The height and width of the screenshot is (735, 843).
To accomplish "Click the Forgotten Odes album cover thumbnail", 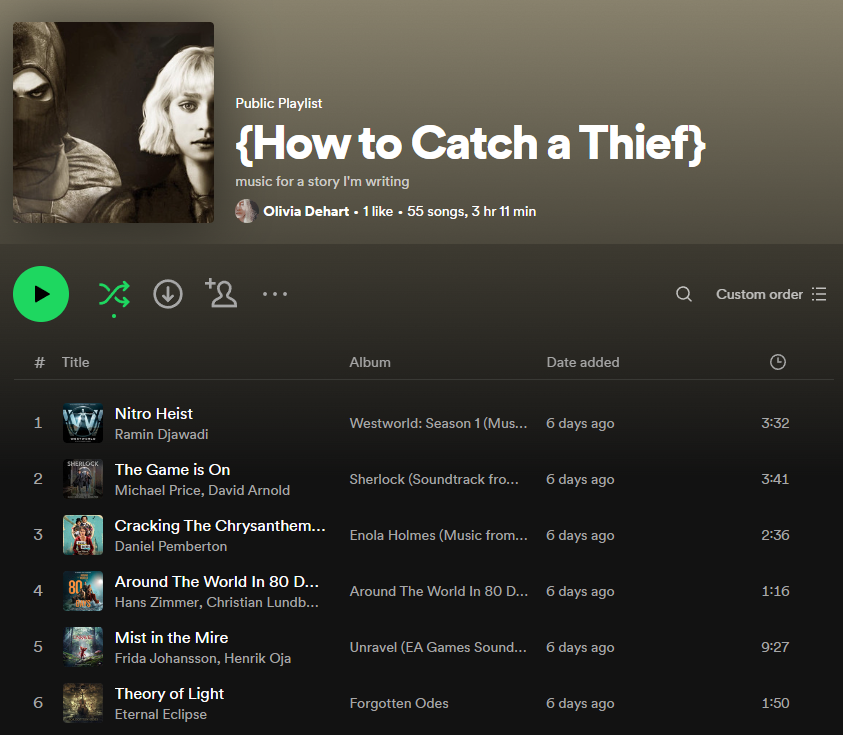I will click(x=83, y=703).
